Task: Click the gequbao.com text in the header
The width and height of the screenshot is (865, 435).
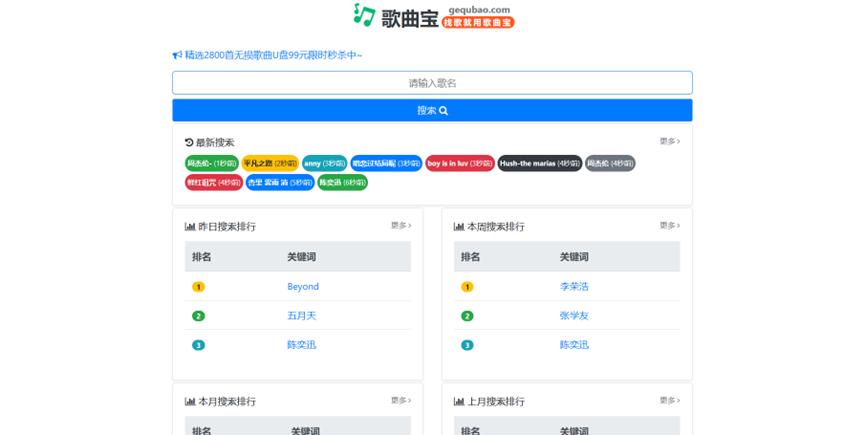Action: 479,10
